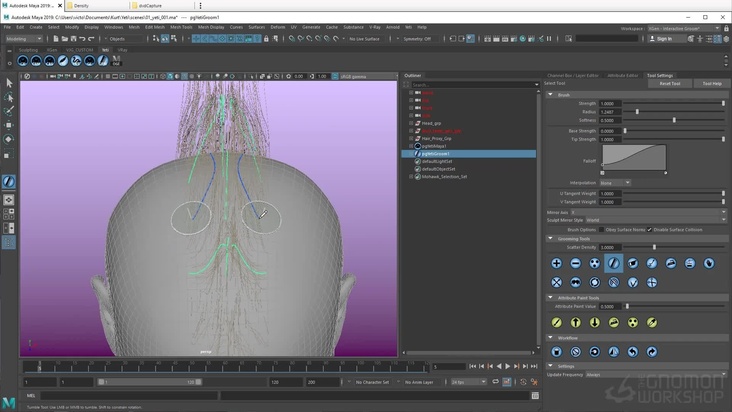Image resolution: width=732 pixels, height=412 pixels.
Task: Select the first grooming tool with plus icon
Action: (556, 263)
